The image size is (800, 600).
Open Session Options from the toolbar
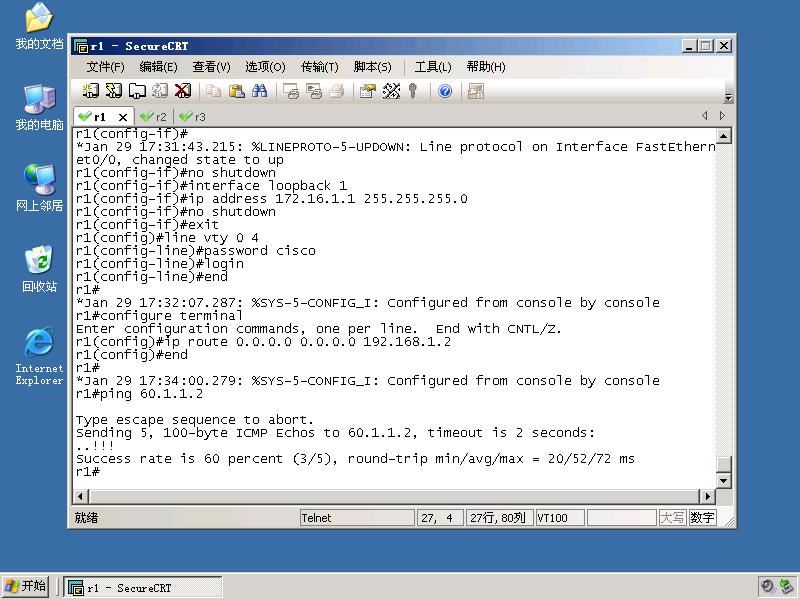click(367, 91)
